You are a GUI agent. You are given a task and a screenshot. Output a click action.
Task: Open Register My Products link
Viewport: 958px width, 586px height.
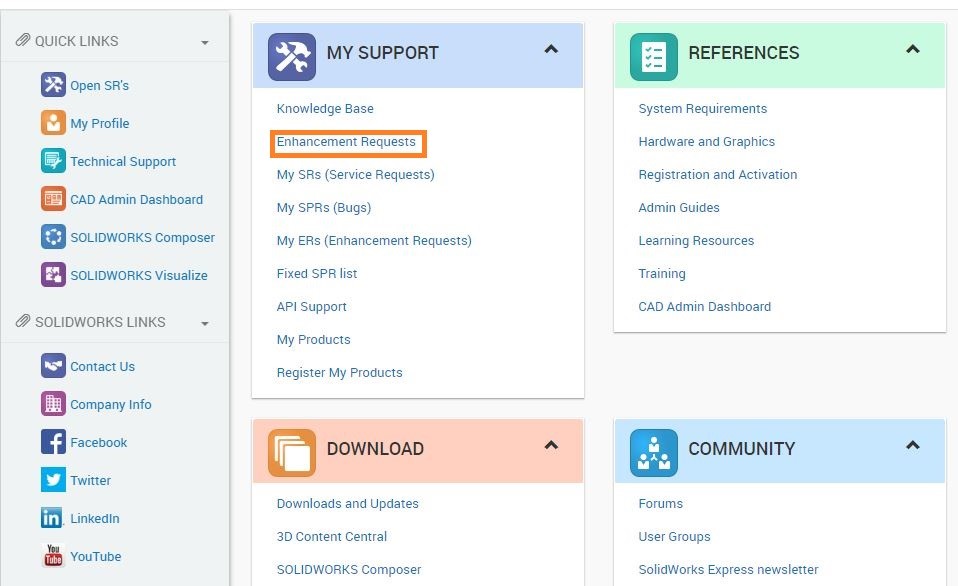(x=340, y=373)
